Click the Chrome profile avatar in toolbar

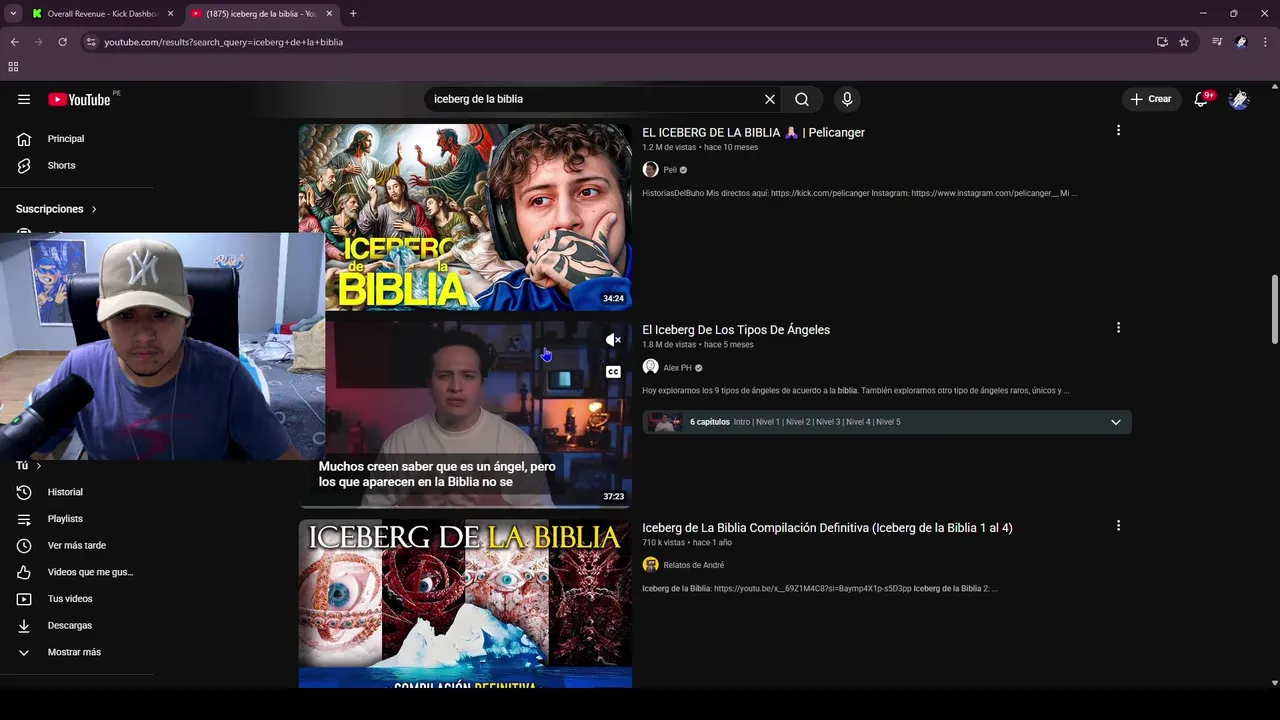[x=1241, y=42]
